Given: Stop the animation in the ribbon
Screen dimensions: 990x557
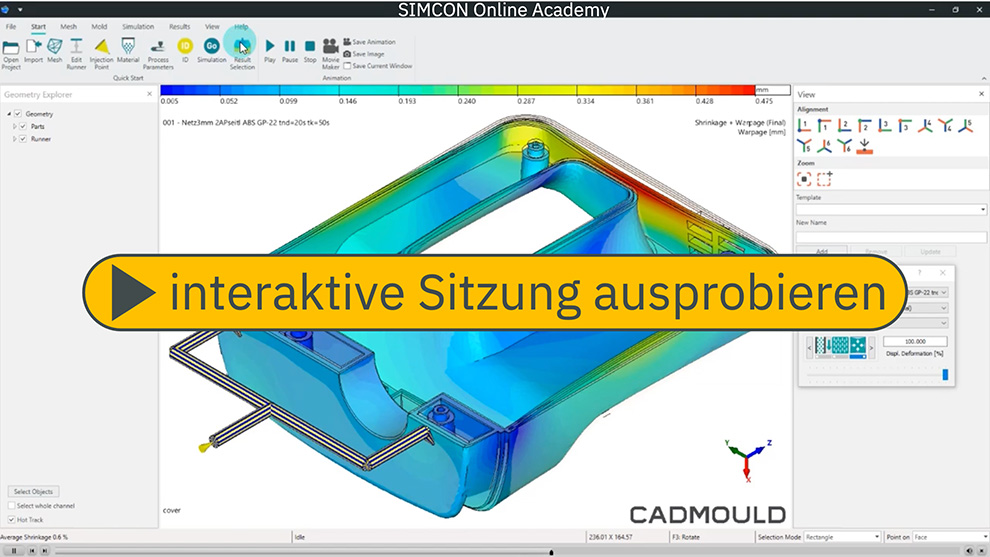Looking at the screenshot, I should pos(310,46).
